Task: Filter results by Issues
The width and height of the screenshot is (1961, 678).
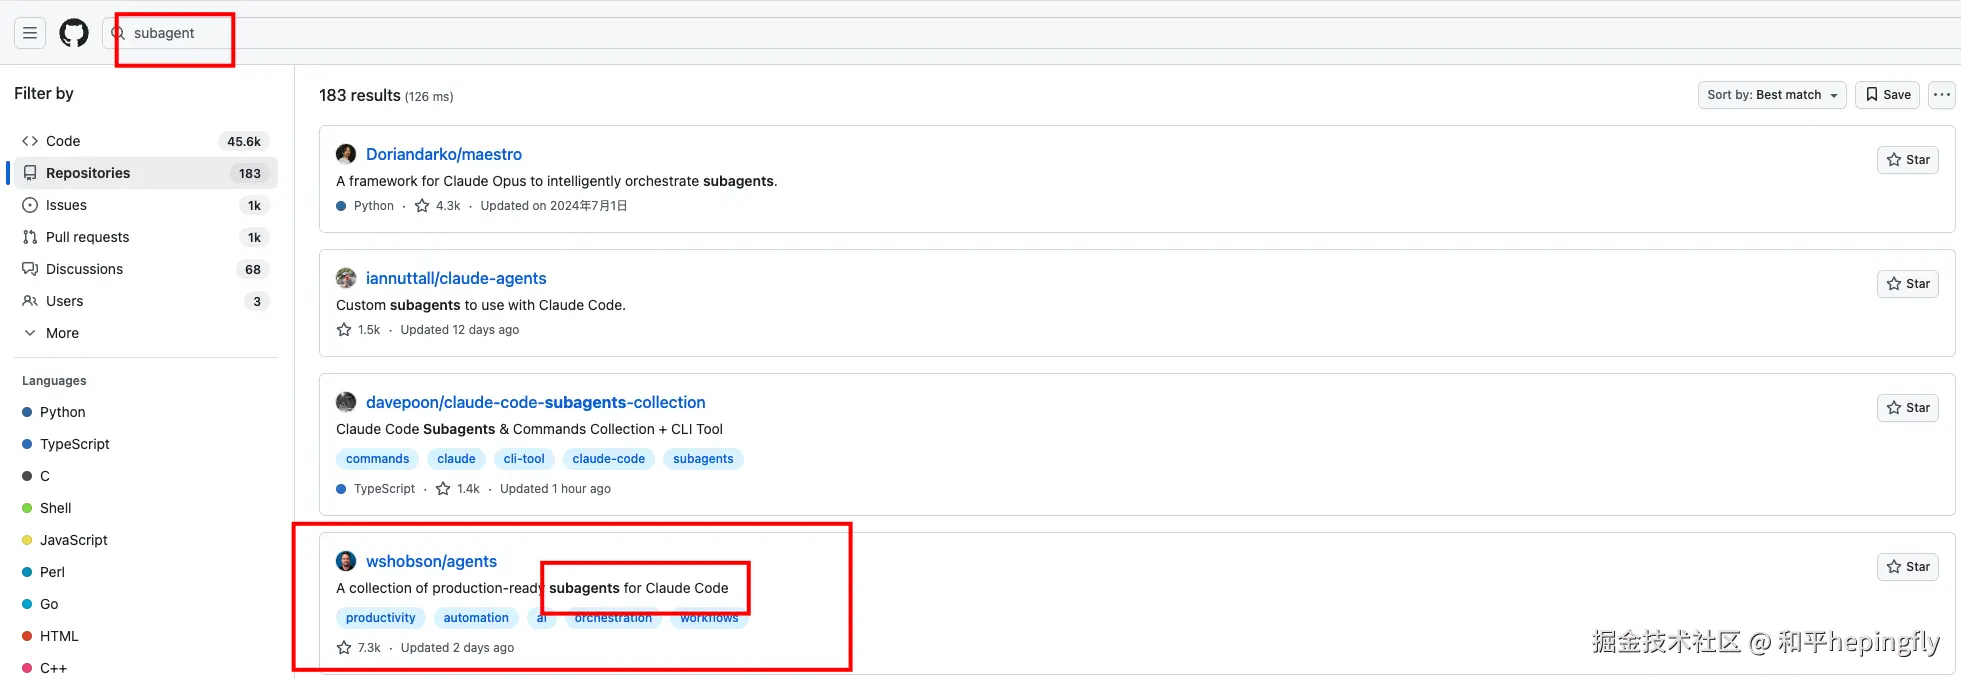Action: click(x=144, y=205)
